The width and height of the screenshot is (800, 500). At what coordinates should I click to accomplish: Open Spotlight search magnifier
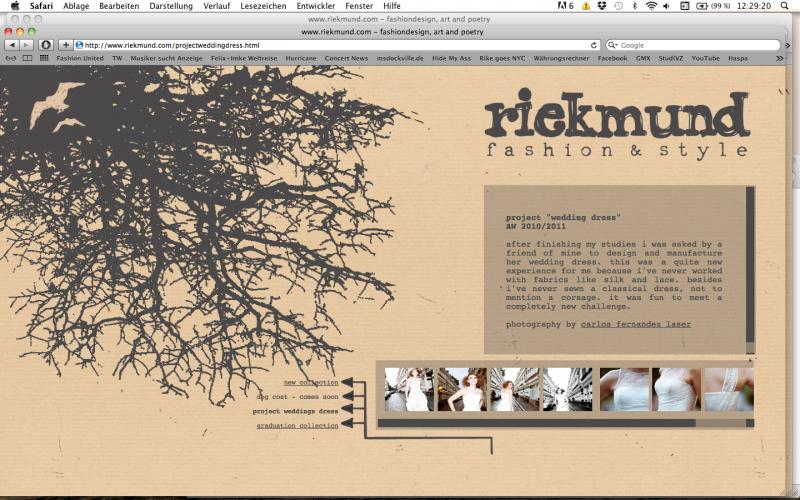click(x=784, y=6)
